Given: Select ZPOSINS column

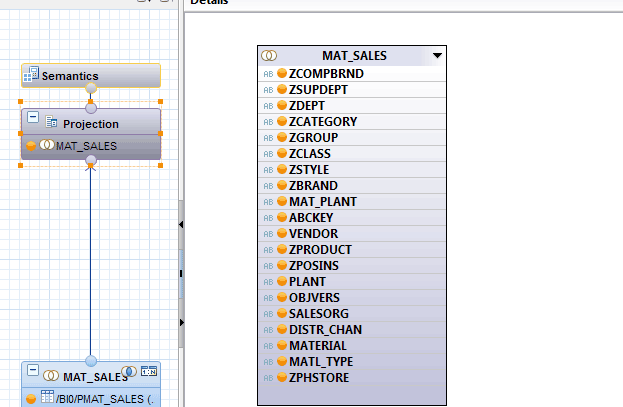Looking at the screenshot, I should pyautogui.click(x=352, y=266).
